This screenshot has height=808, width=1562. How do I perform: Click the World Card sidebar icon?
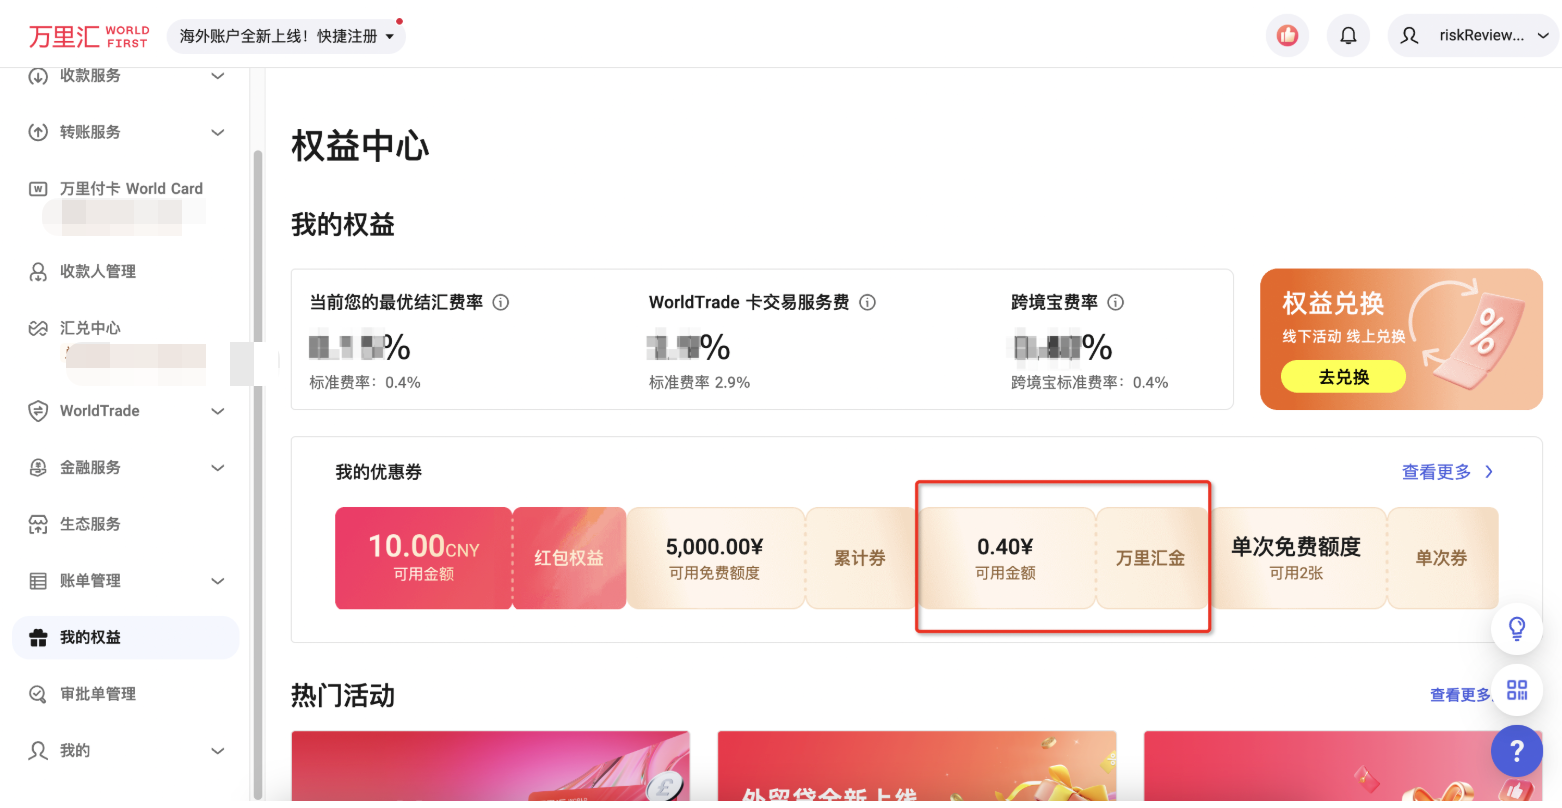(38, 189)
